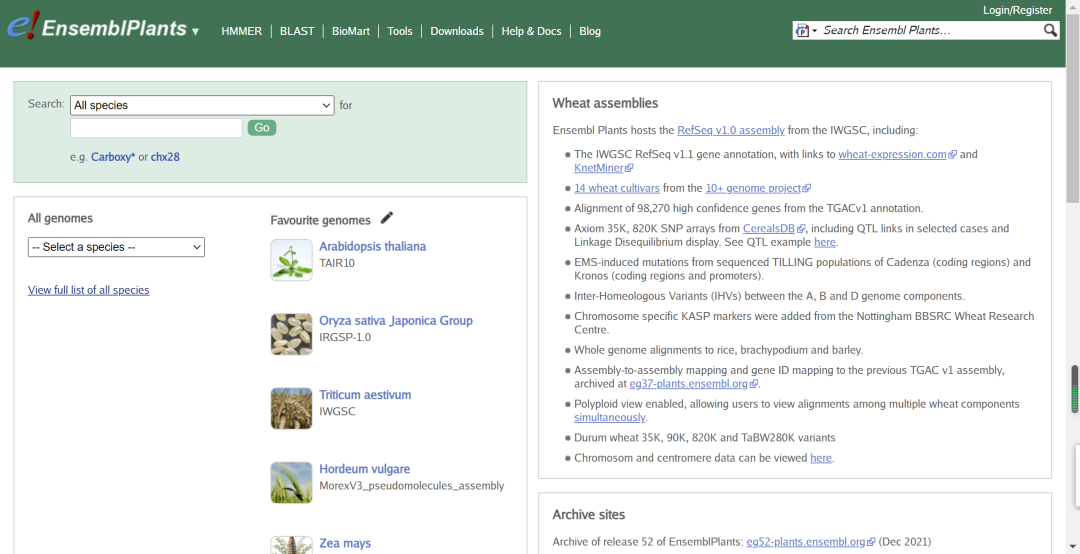The width and height of the screenshot is (1080, 554).
Task: Click the 'Archive sites' heading text
Action: pos(589,515)
